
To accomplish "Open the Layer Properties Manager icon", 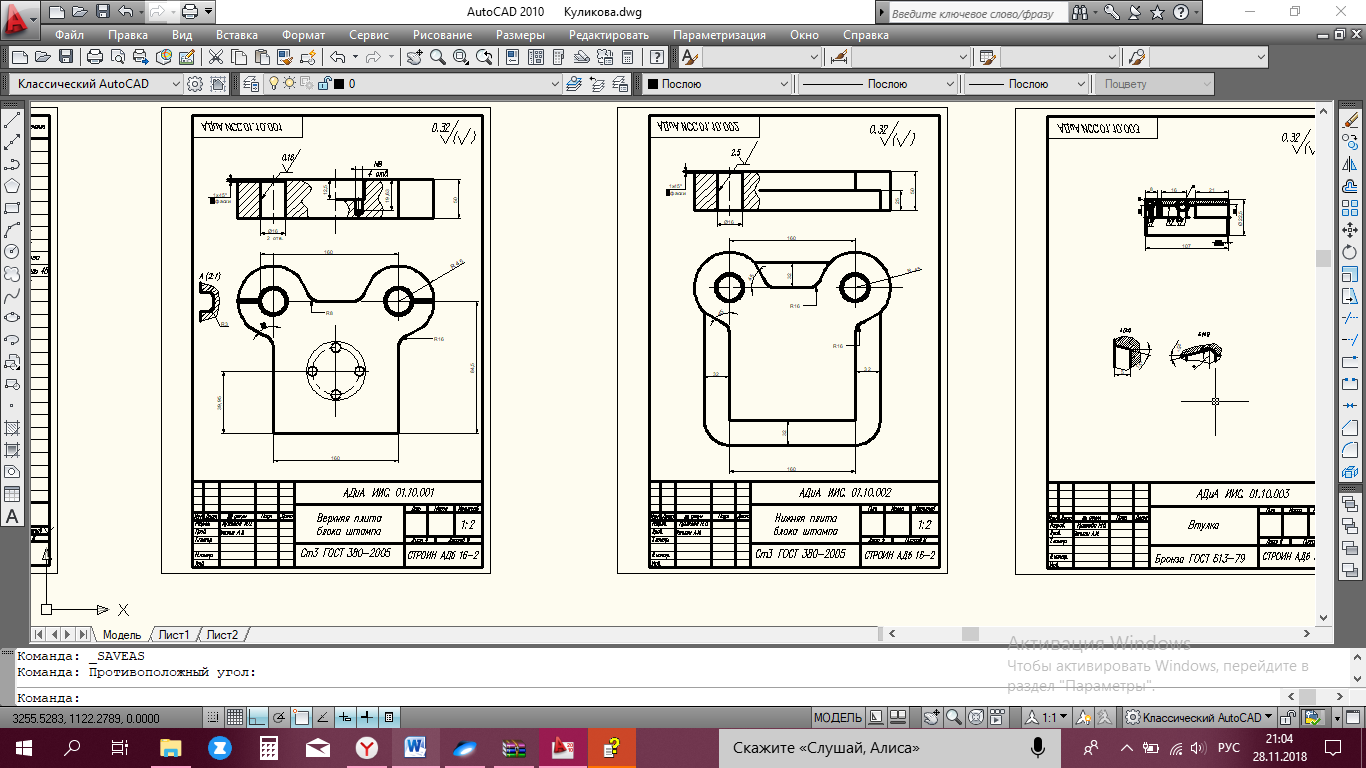I will pyautogui.click(x=250, y=84).
